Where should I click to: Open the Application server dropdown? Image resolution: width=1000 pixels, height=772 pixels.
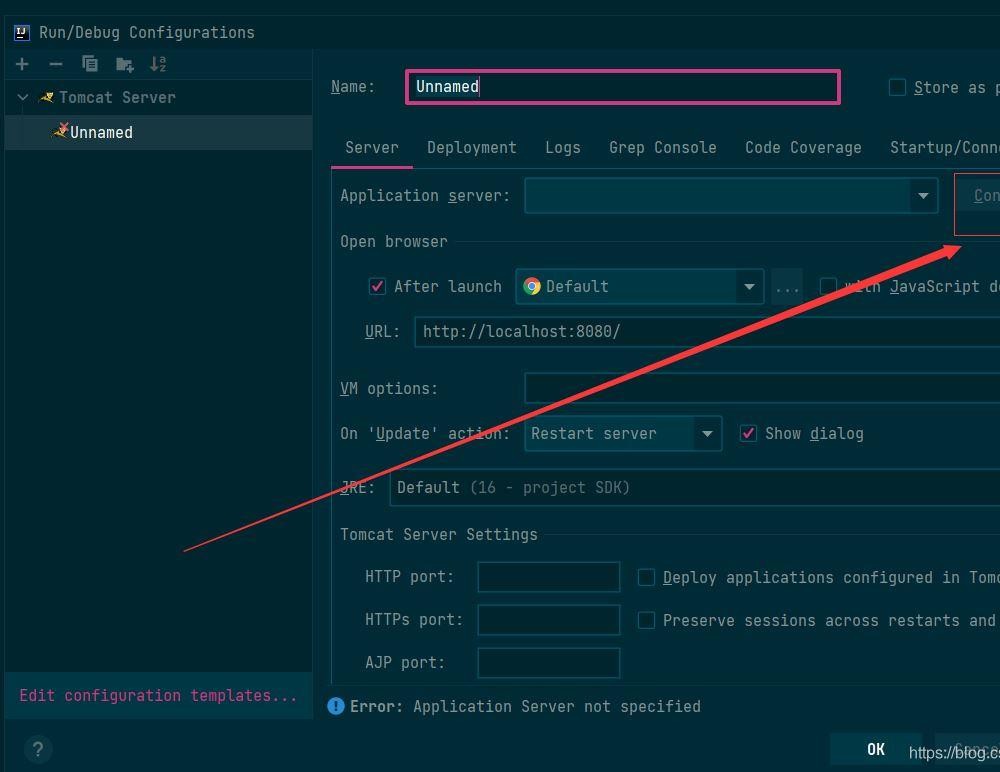click(922, 196)
